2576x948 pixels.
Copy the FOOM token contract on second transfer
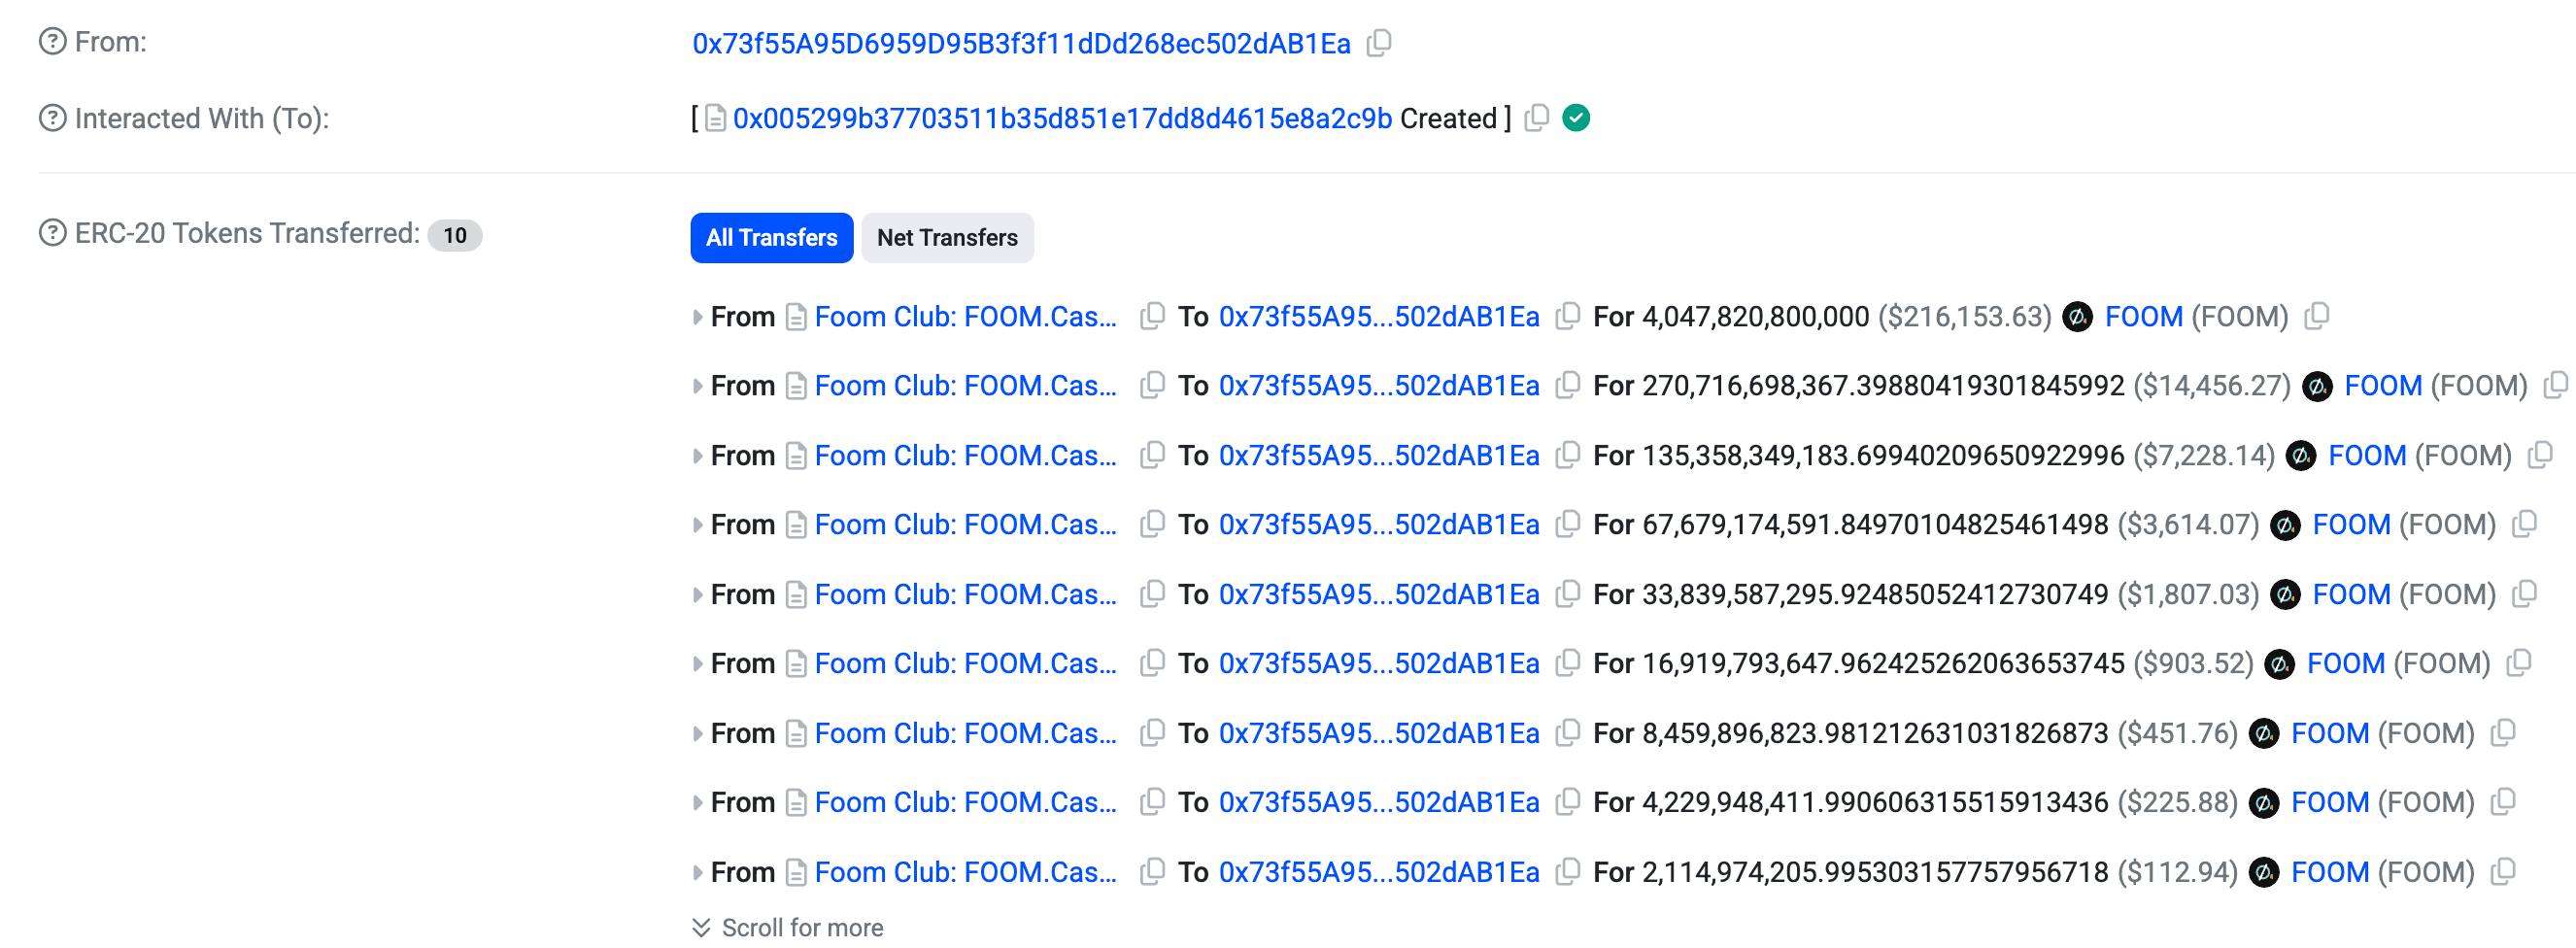click(2556, 385)
